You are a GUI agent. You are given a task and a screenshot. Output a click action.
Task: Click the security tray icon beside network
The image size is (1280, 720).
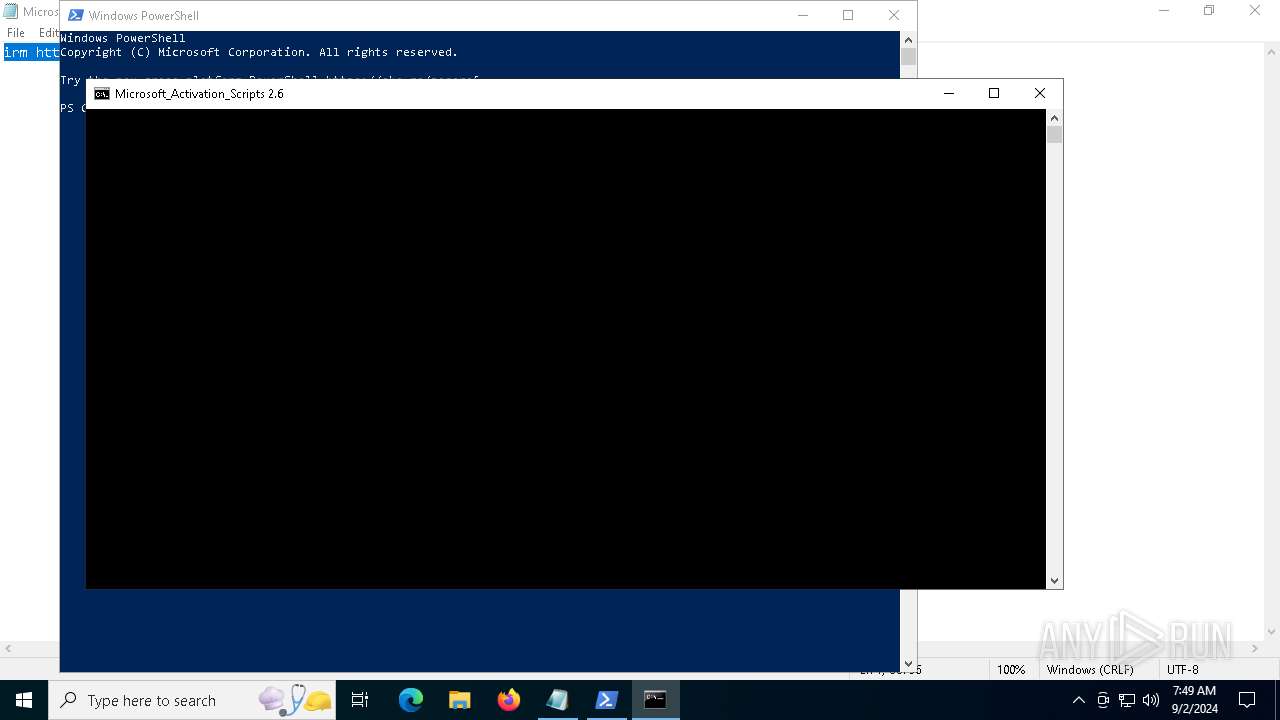(x=1103, y=700)
